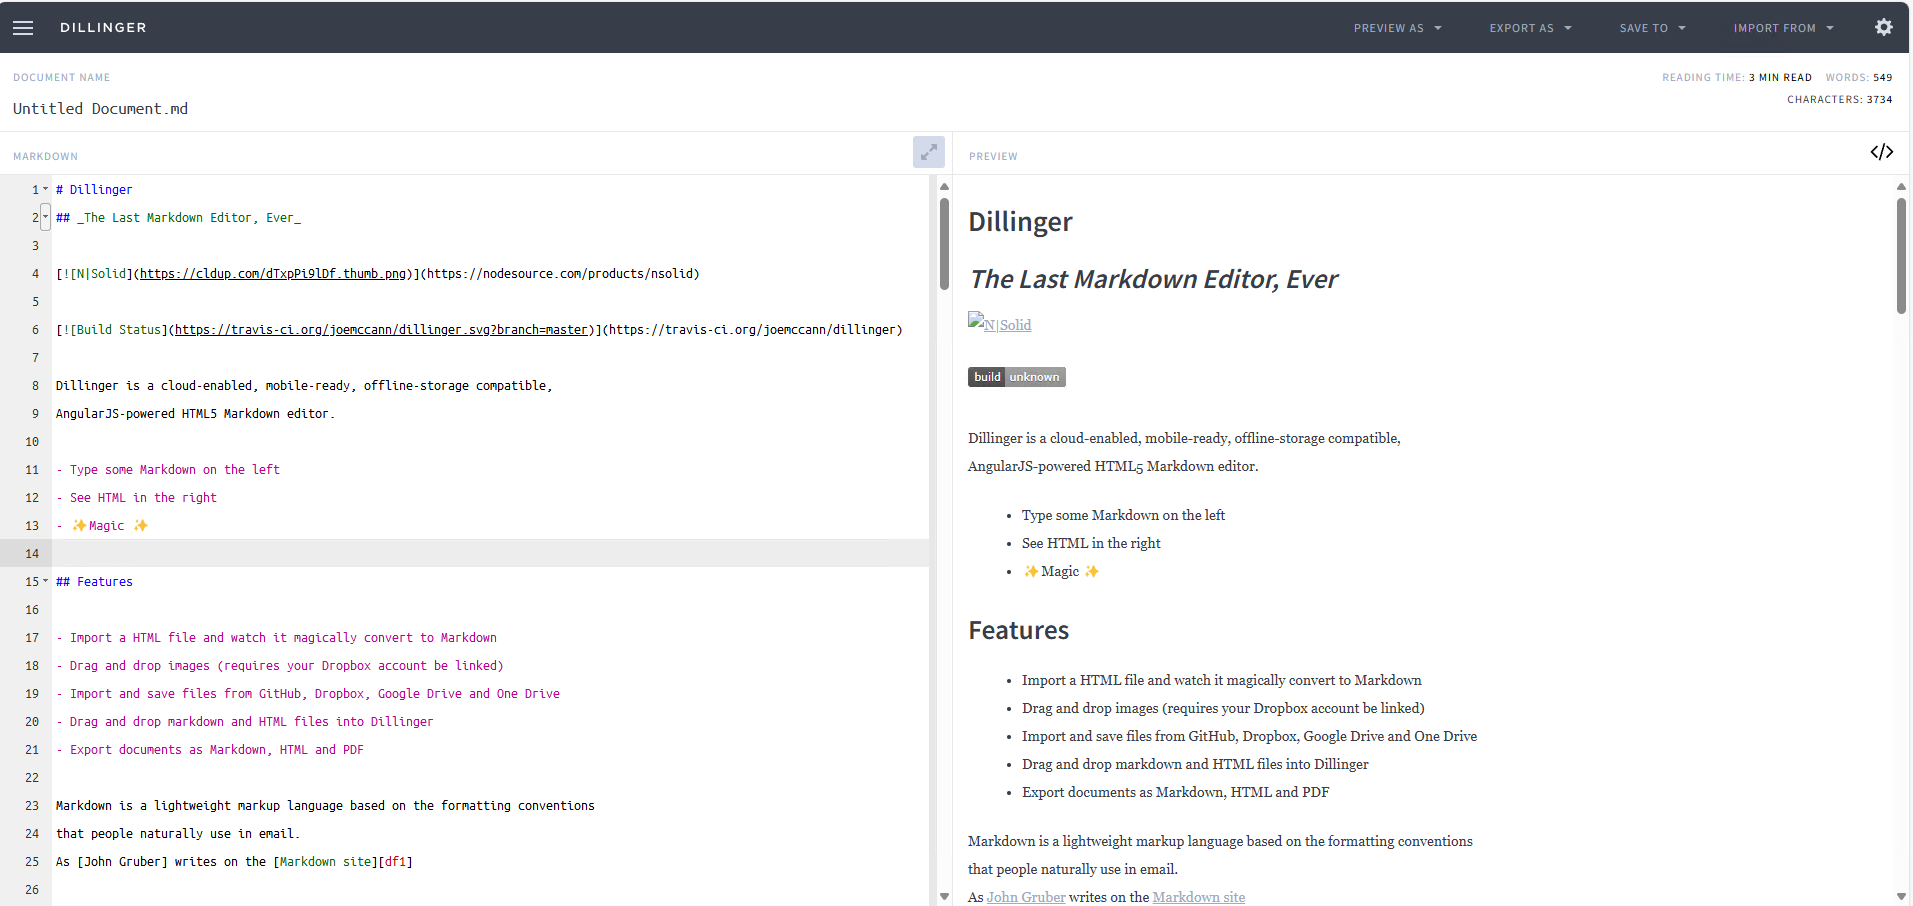
Task: Click the '# Dillinger' heading line in editor
Action: coord(94,189)
